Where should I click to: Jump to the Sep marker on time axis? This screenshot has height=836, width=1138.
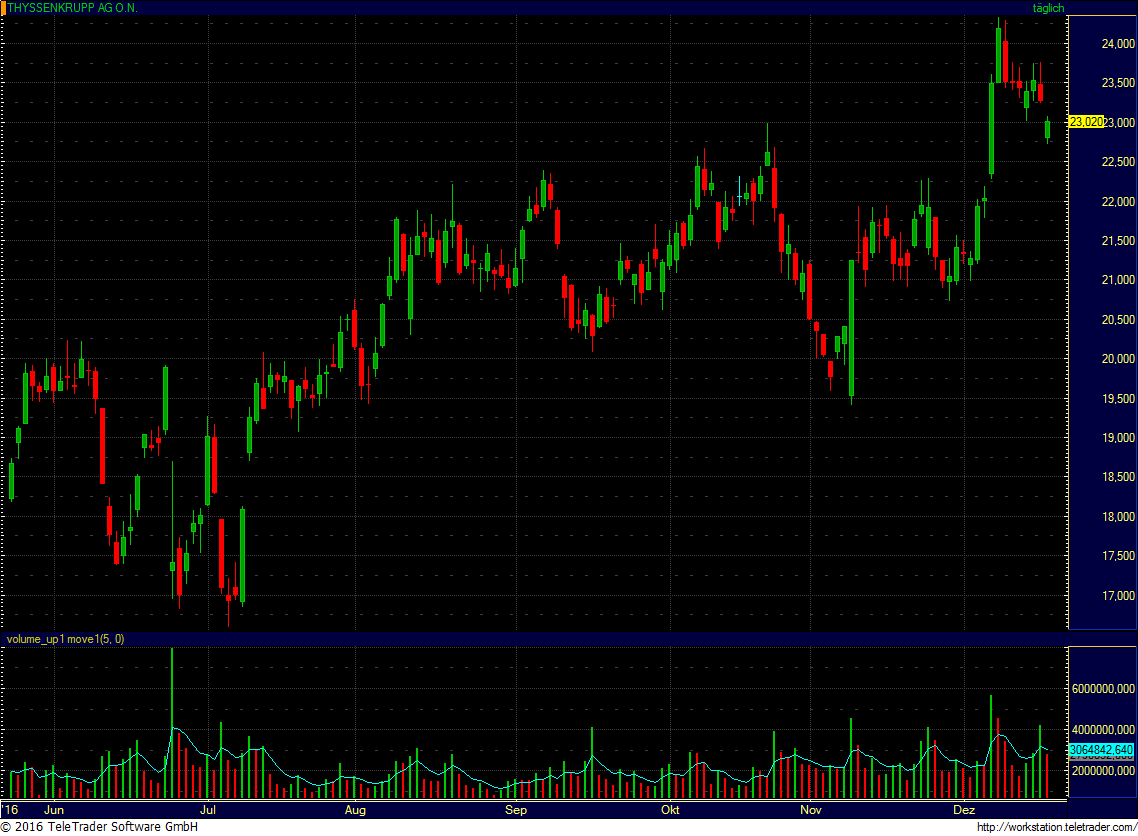[x=515, y=810]
